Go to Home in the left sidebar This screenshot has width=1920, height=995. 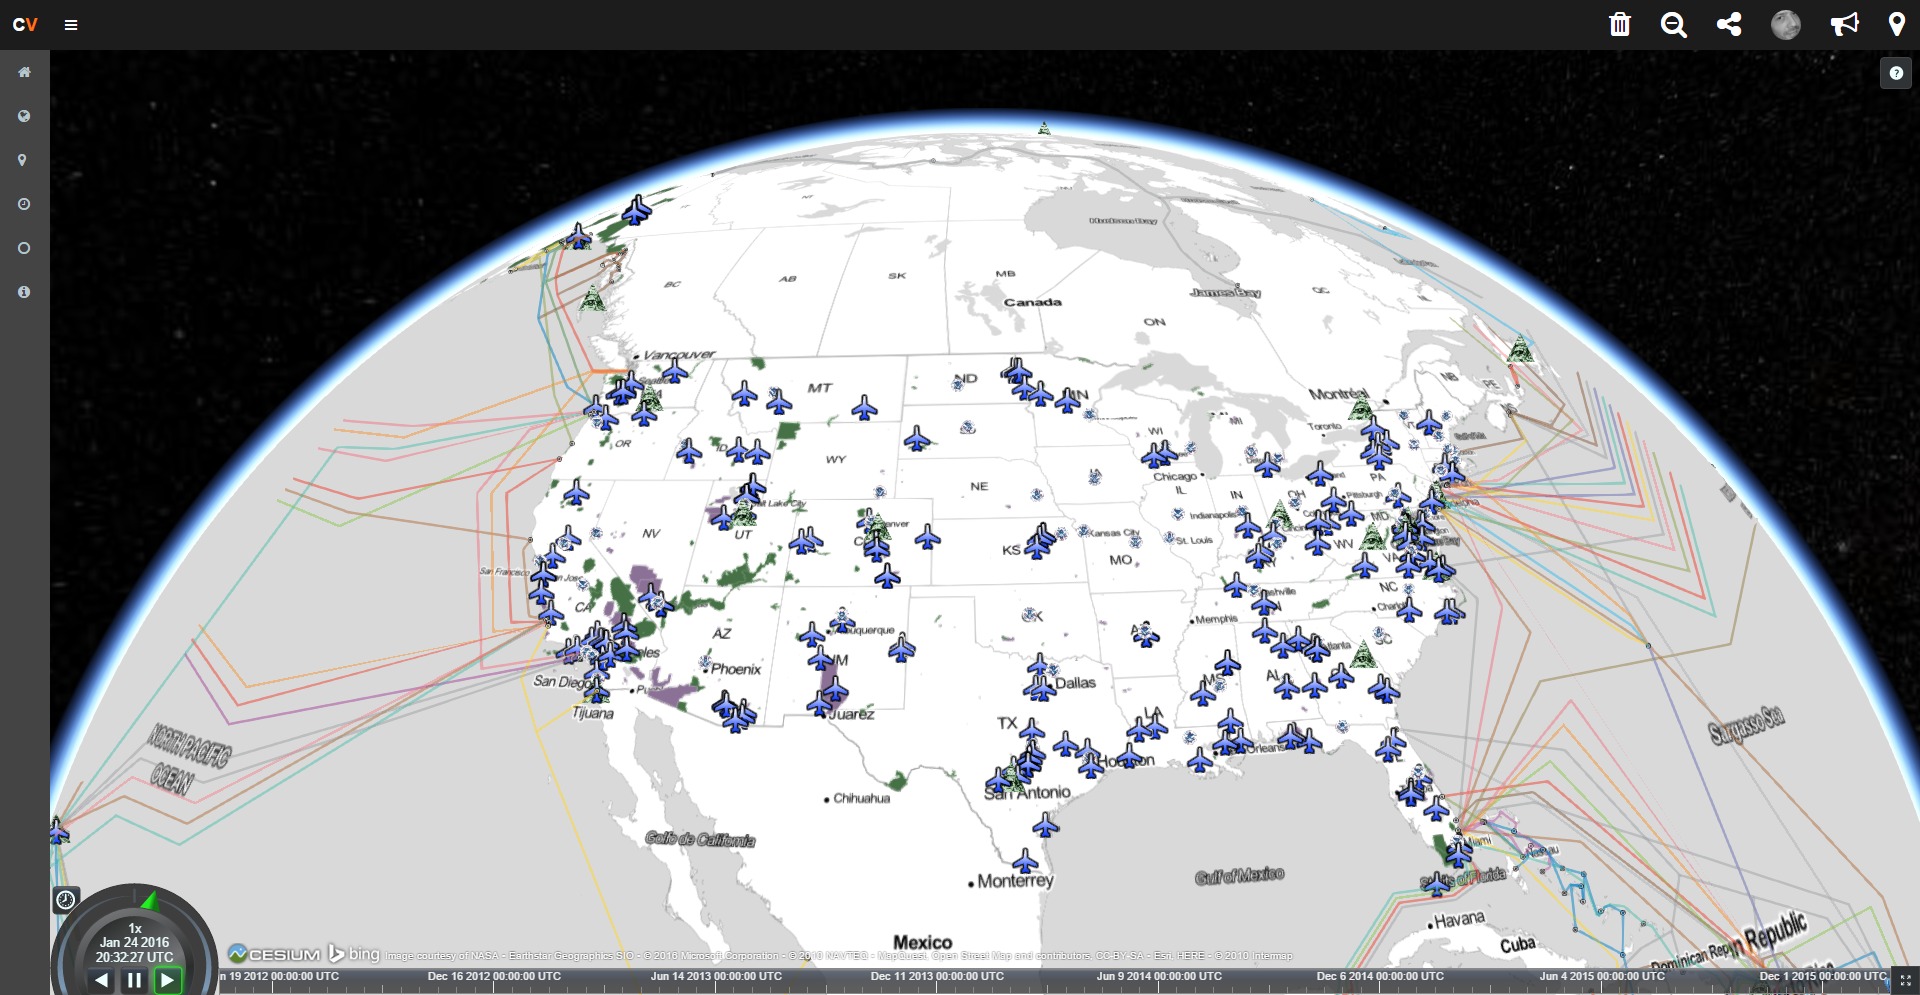(x=24, y=72)
